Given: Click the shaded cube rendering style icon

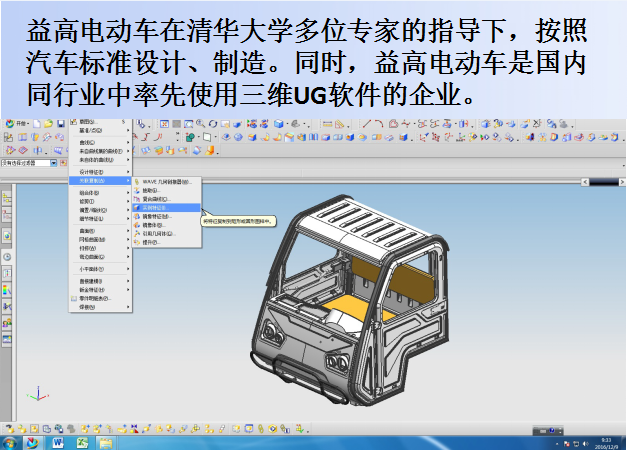Looking at the screenshot, I should point(279,124).
